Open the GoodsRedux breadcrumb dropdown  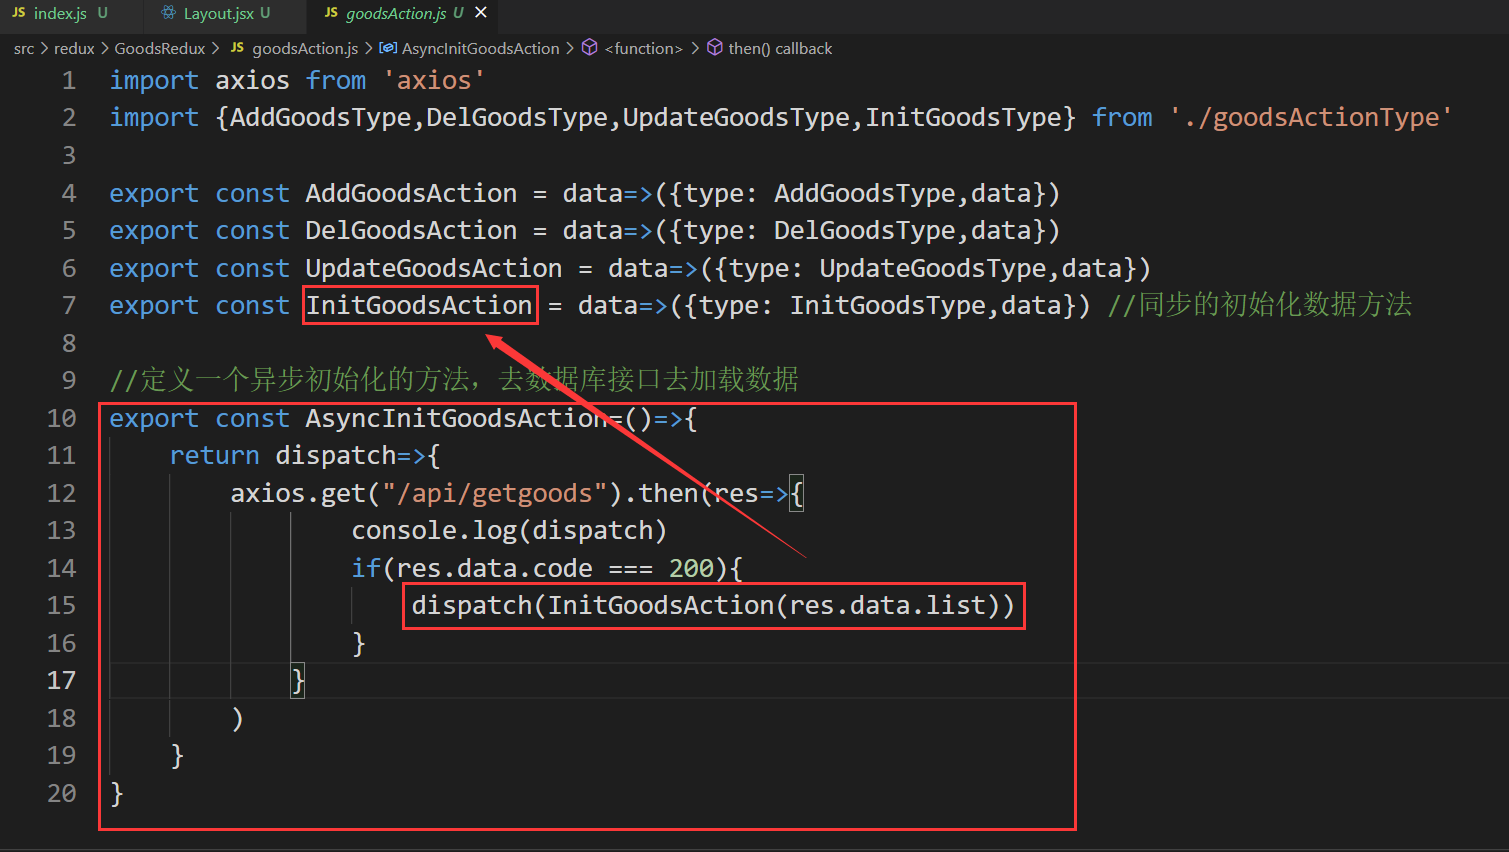coord(159,48)
